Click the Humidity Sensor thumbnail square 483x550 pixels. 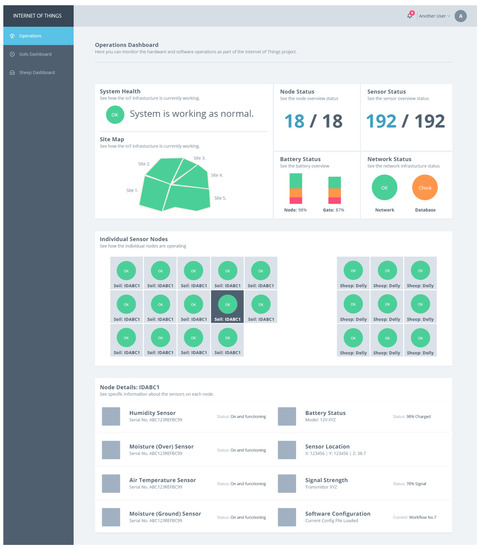click(111, 416)
